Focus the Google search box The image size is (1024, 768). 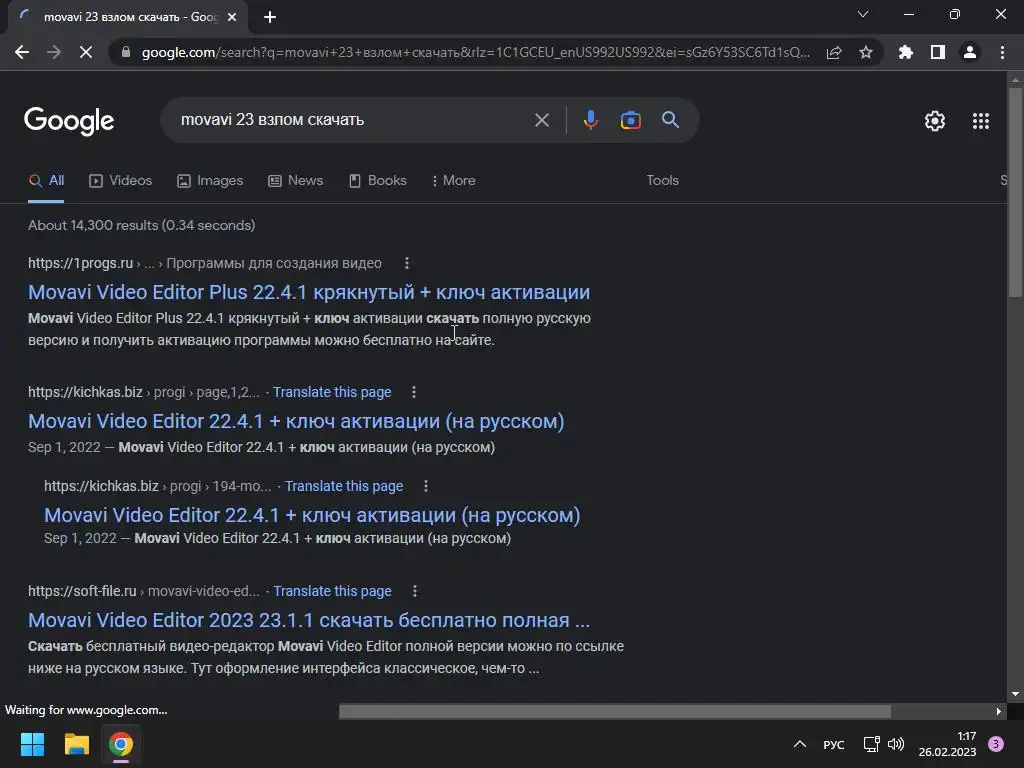353,120
